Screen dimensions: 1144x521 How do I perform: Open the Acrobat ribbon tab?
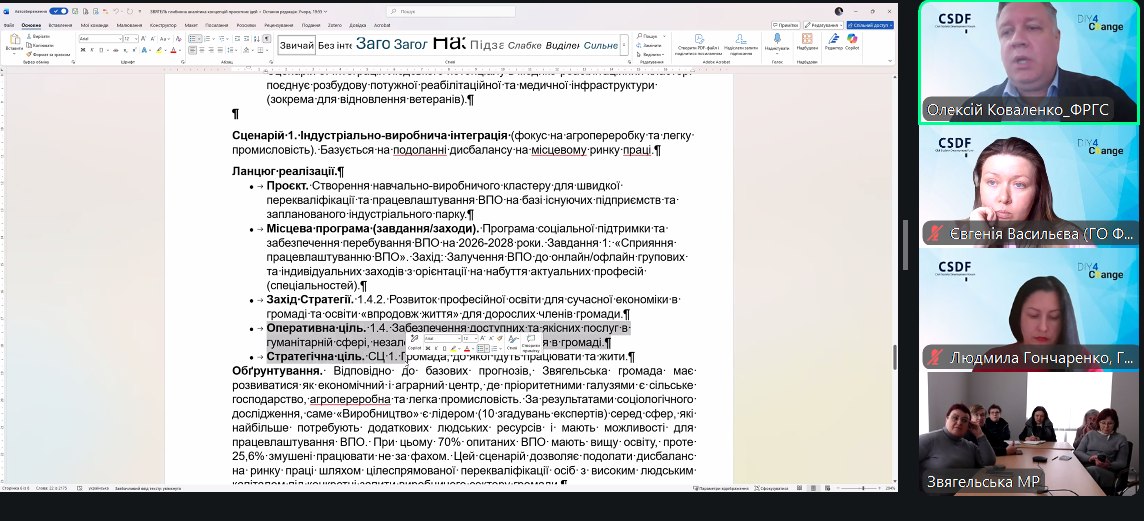click(x=382, y=25)
